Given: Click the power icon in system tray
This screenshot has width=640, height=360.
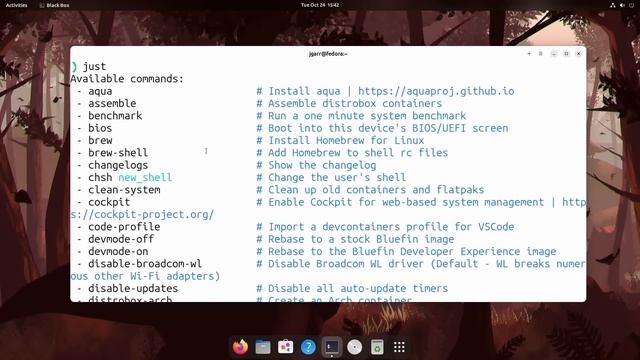Looking at the screenshot, I should [x=632, y=5].
